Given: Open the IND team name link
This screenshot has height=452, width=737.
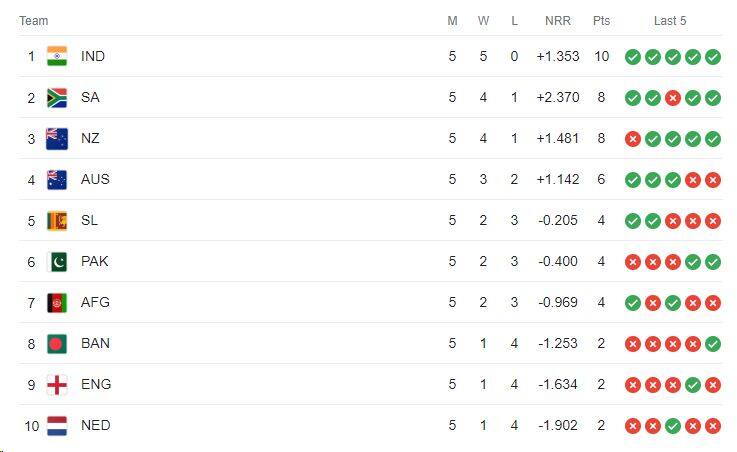Looking at the screenshot, I should click(93, 56).
